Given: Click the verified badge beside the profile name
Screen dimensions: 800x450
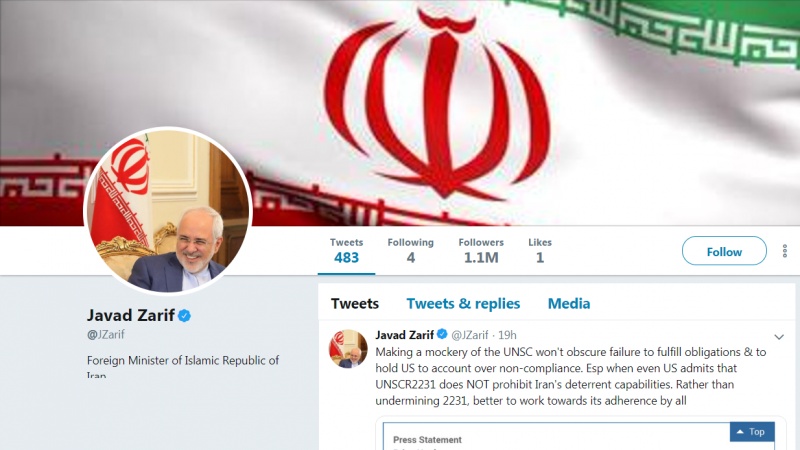Looking at the screenshot, I should [x=184, y=316].
